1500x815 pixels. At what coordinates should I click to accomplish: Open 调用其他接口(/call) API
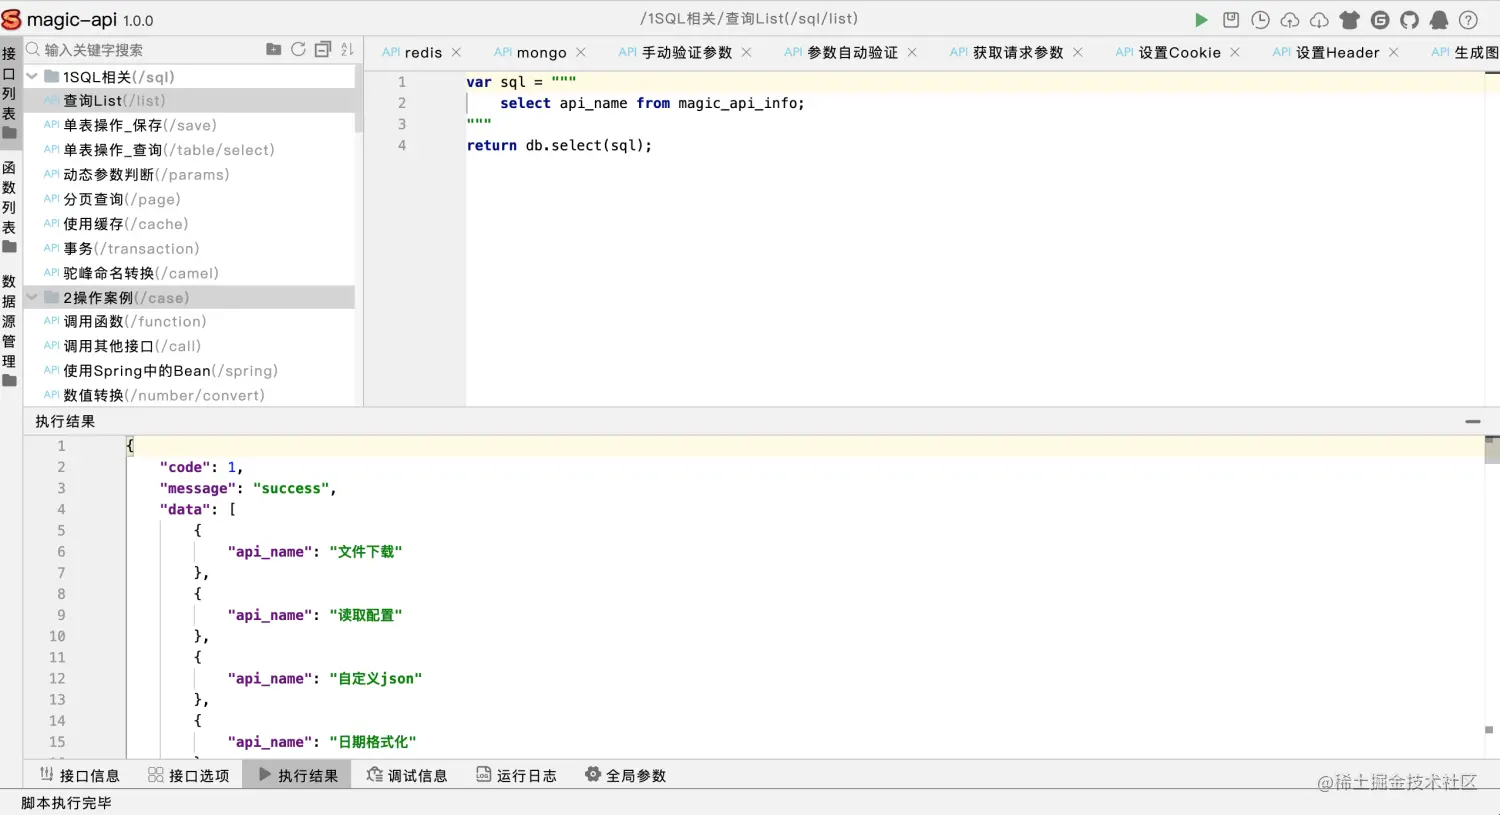tap(190, 346)
